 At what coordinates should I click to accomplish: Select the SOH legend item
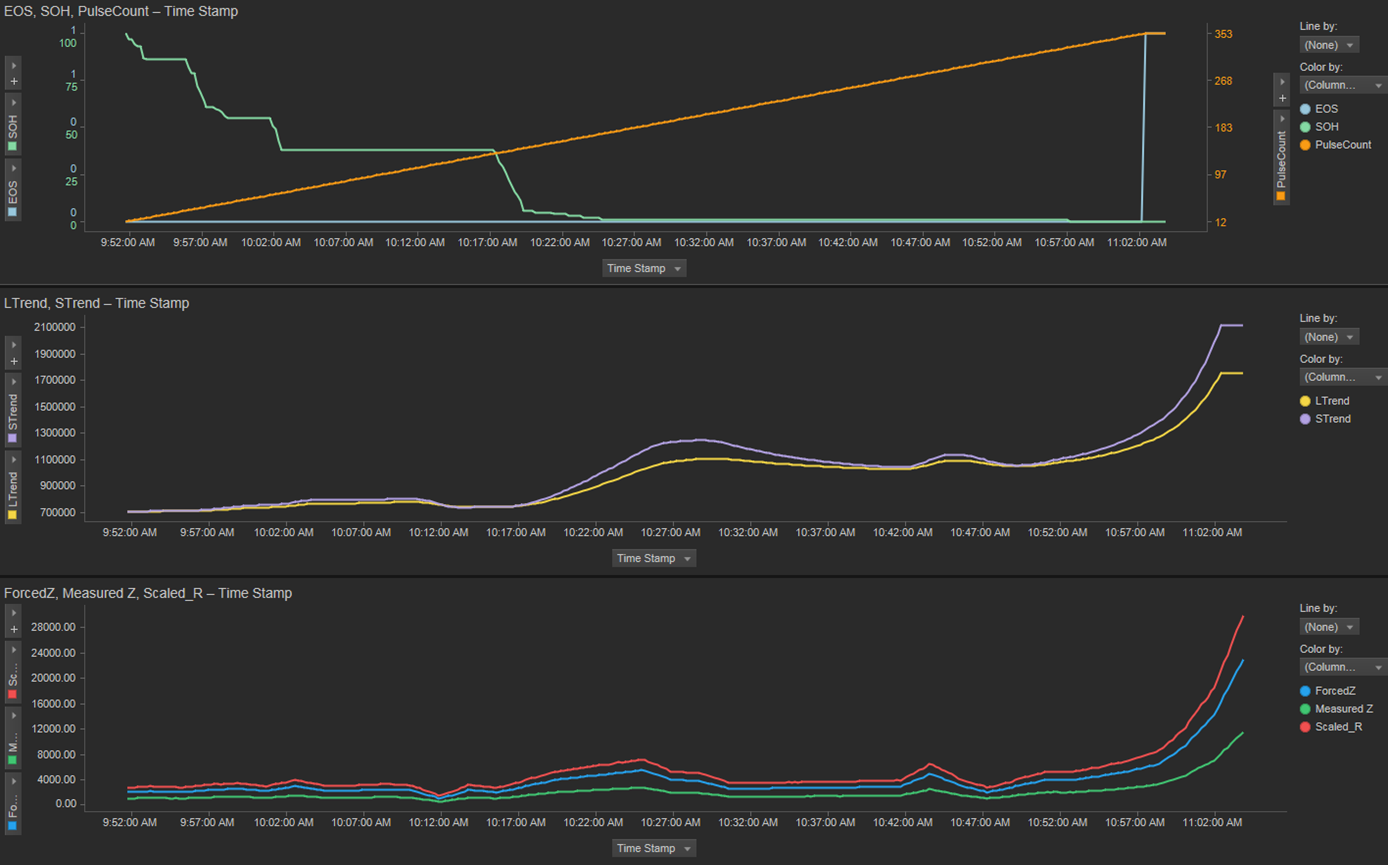coord(1319,127)
